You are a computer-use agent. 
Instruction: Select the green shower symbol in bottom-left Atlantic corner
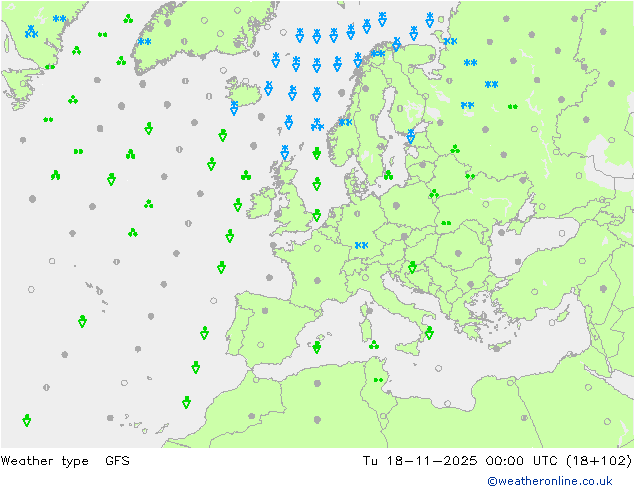click(x=27, y=420)
